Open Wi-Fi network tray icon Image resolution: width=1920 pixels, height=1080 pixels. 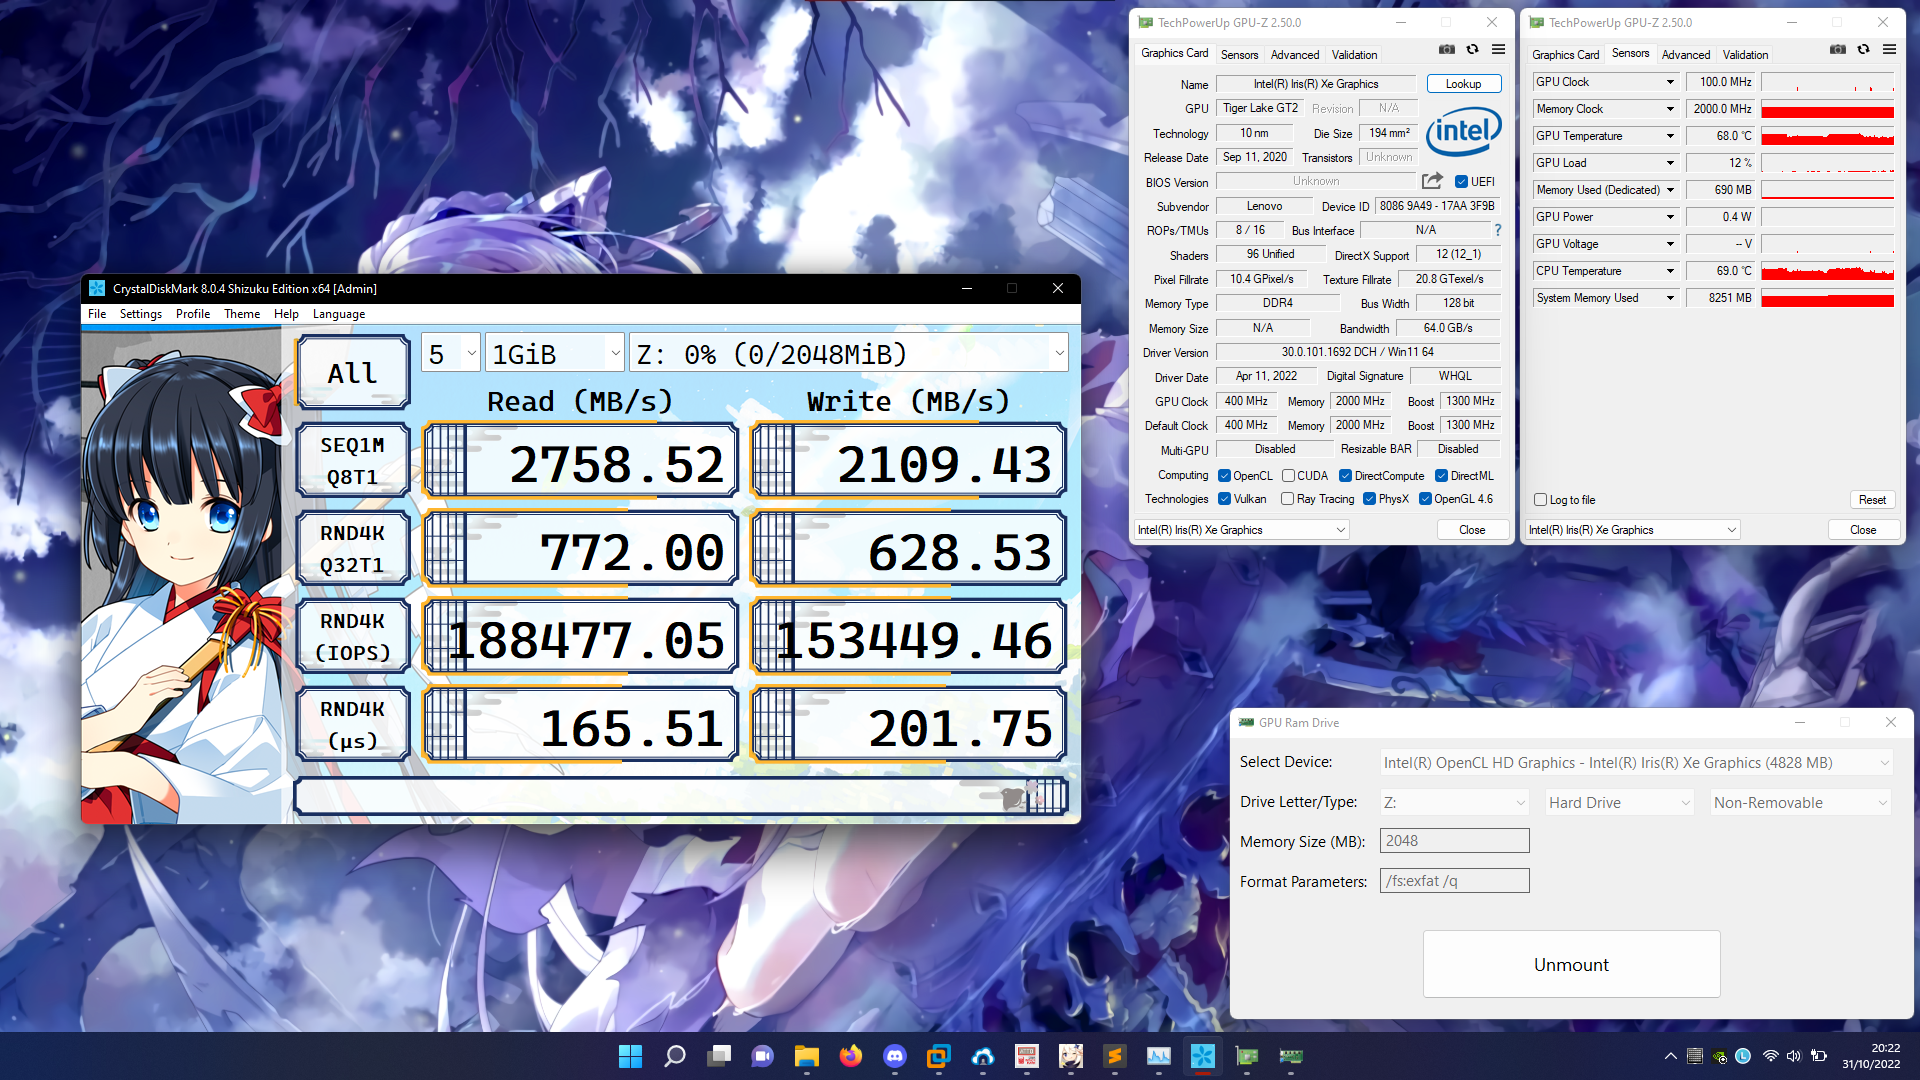pos(1771,1056)
